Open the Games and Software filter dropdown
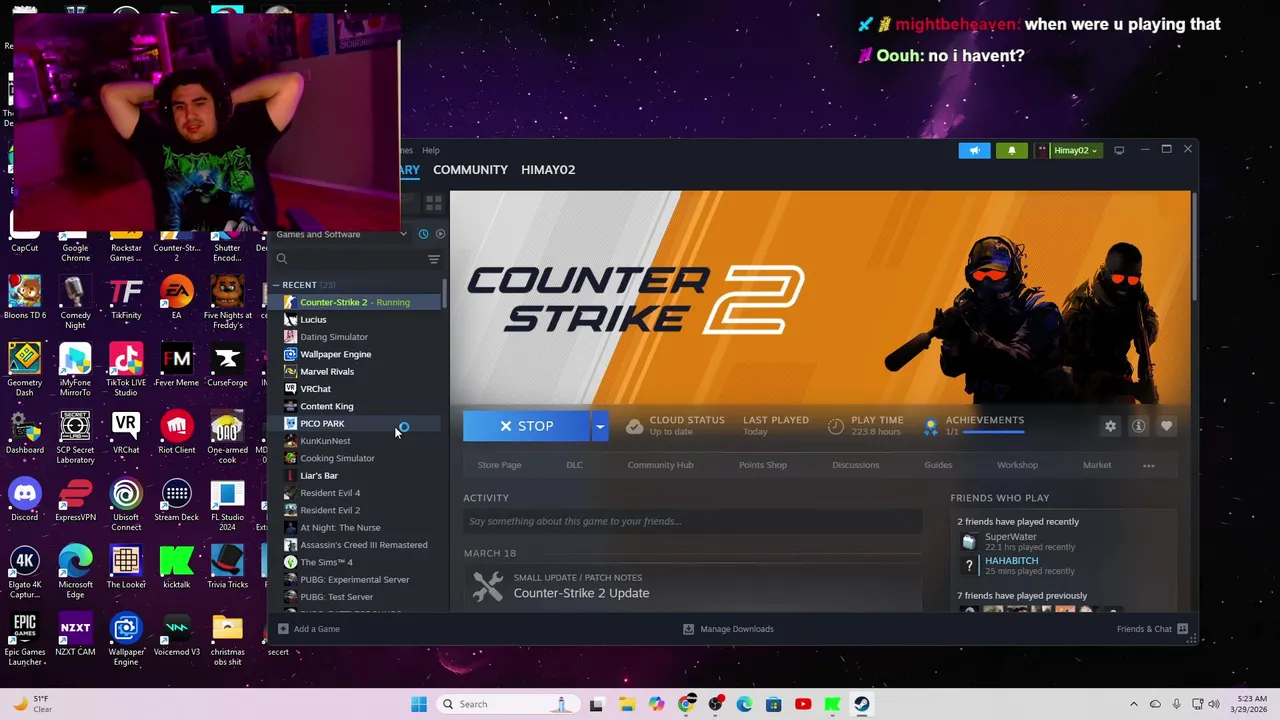 (x=340, y=234)
